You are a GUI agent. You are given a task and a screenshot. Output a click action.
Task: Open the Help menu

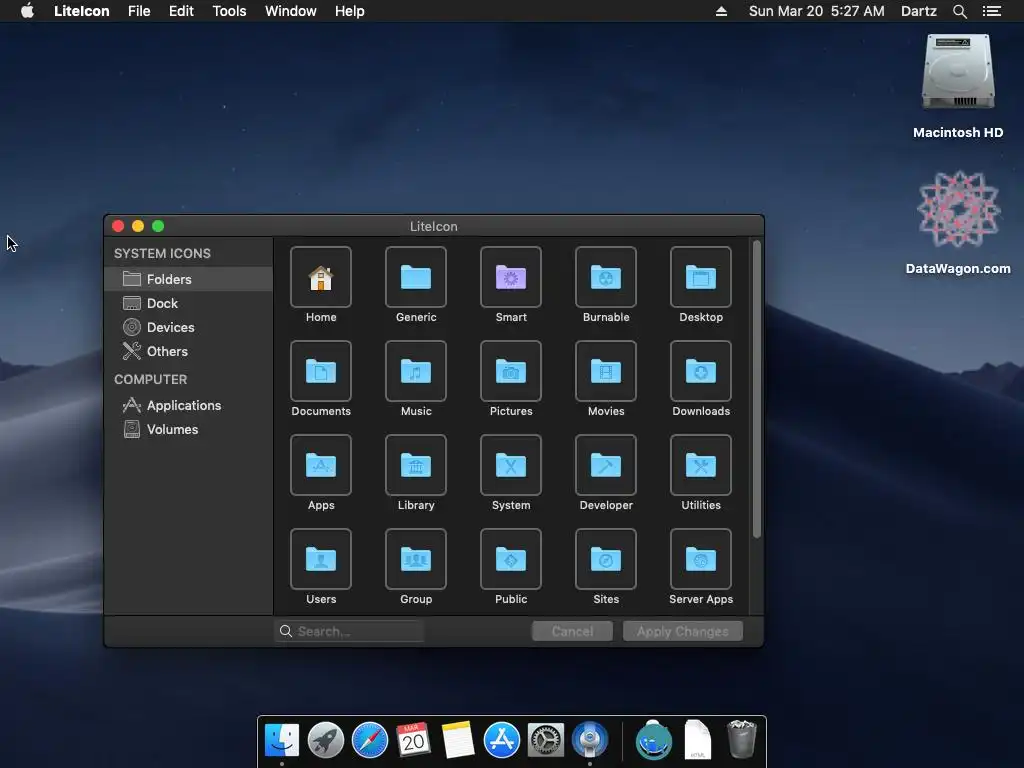[349, 11]
